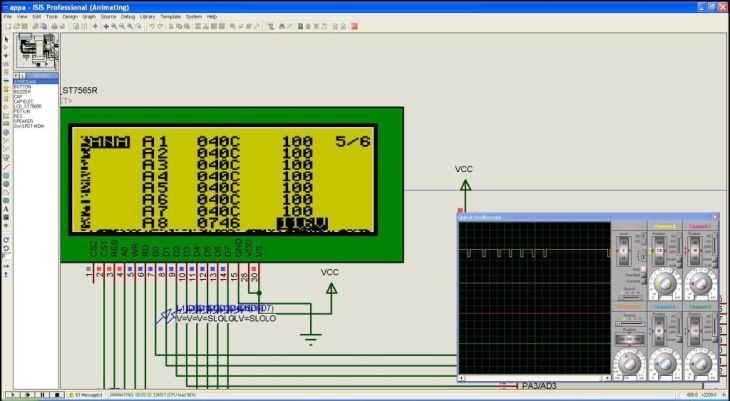Click the New Design toolbar icon
Image resolution: width=730 pixels, height=401 pixels.
click(8, 27)
